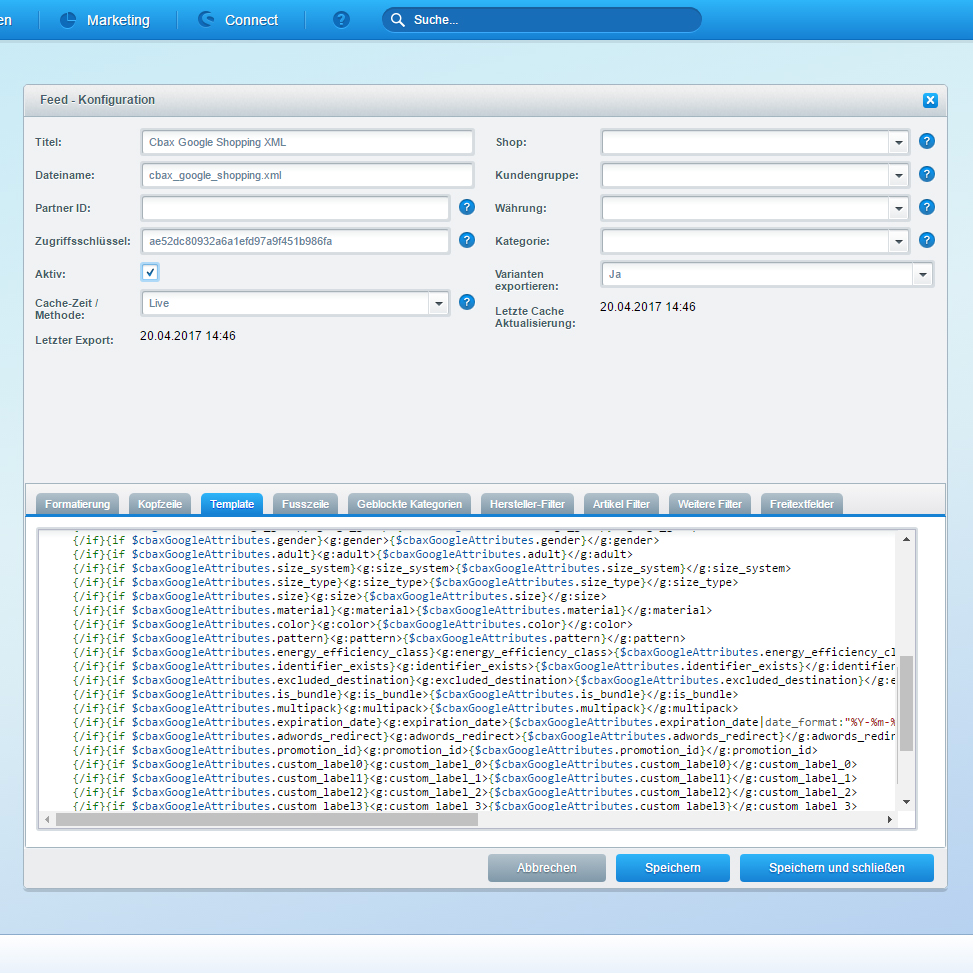The image size is (973, 973).
Task: Click the help icon beside Partner ID
Action: pyautogui.click(x=466, y=207)
